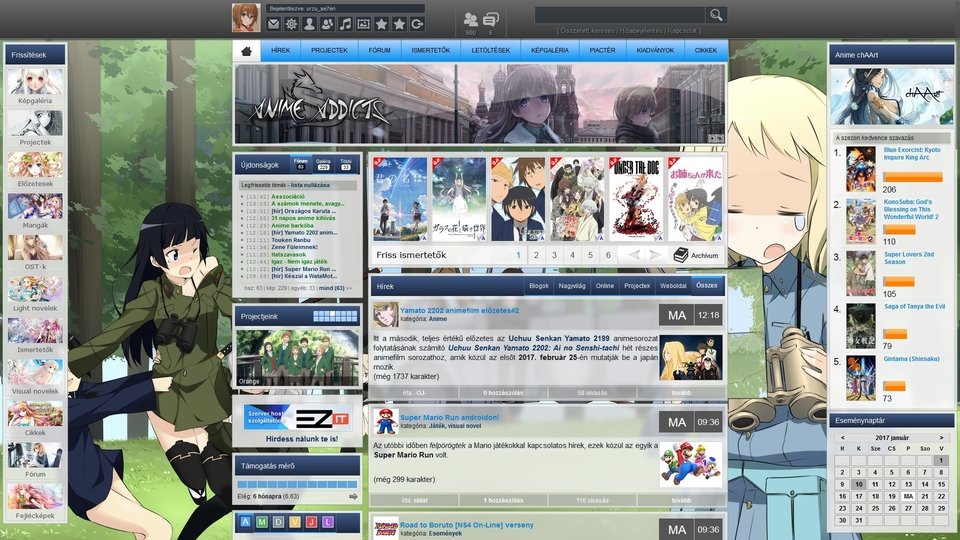
Task: Click the Támogatás mérő progress bar
Action: coord(297,484)
